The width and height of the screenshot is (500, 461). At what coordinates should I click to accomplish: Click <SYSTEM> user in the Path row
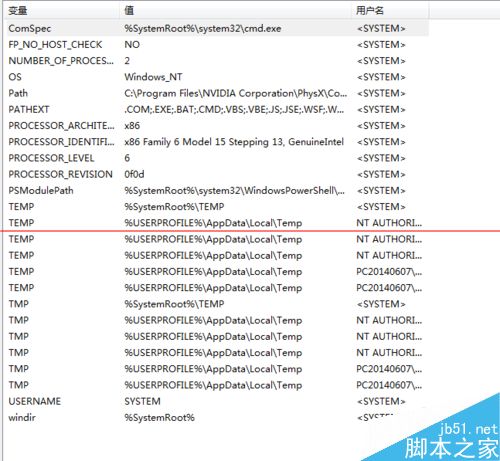pos(381,93)
